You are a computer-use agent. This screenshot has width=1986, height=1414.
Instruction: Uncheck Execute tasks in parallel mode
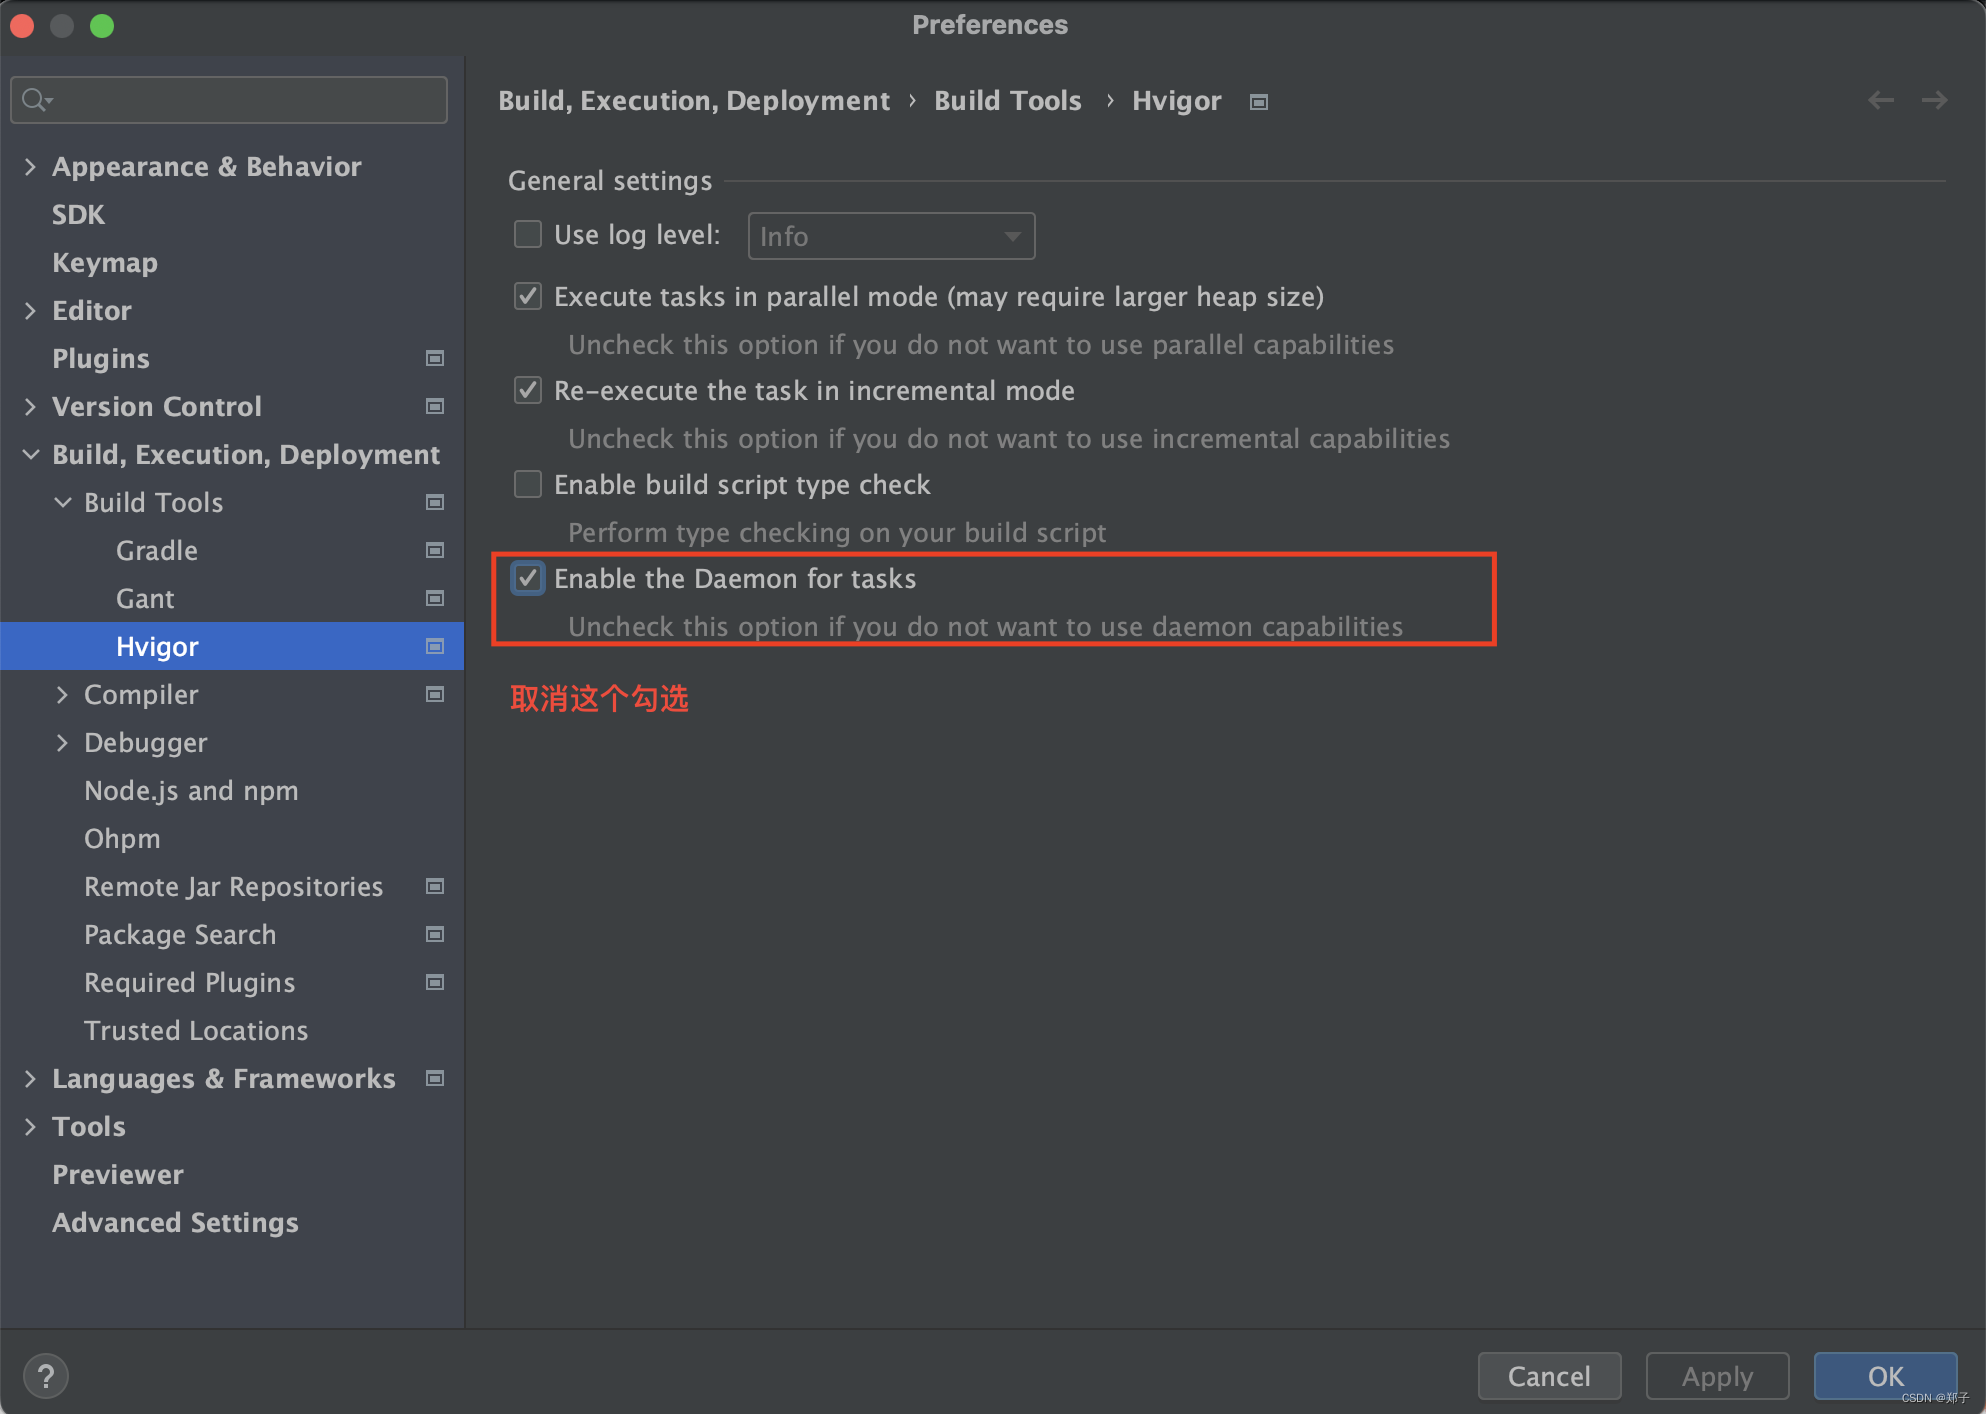(x=528, y=296)
